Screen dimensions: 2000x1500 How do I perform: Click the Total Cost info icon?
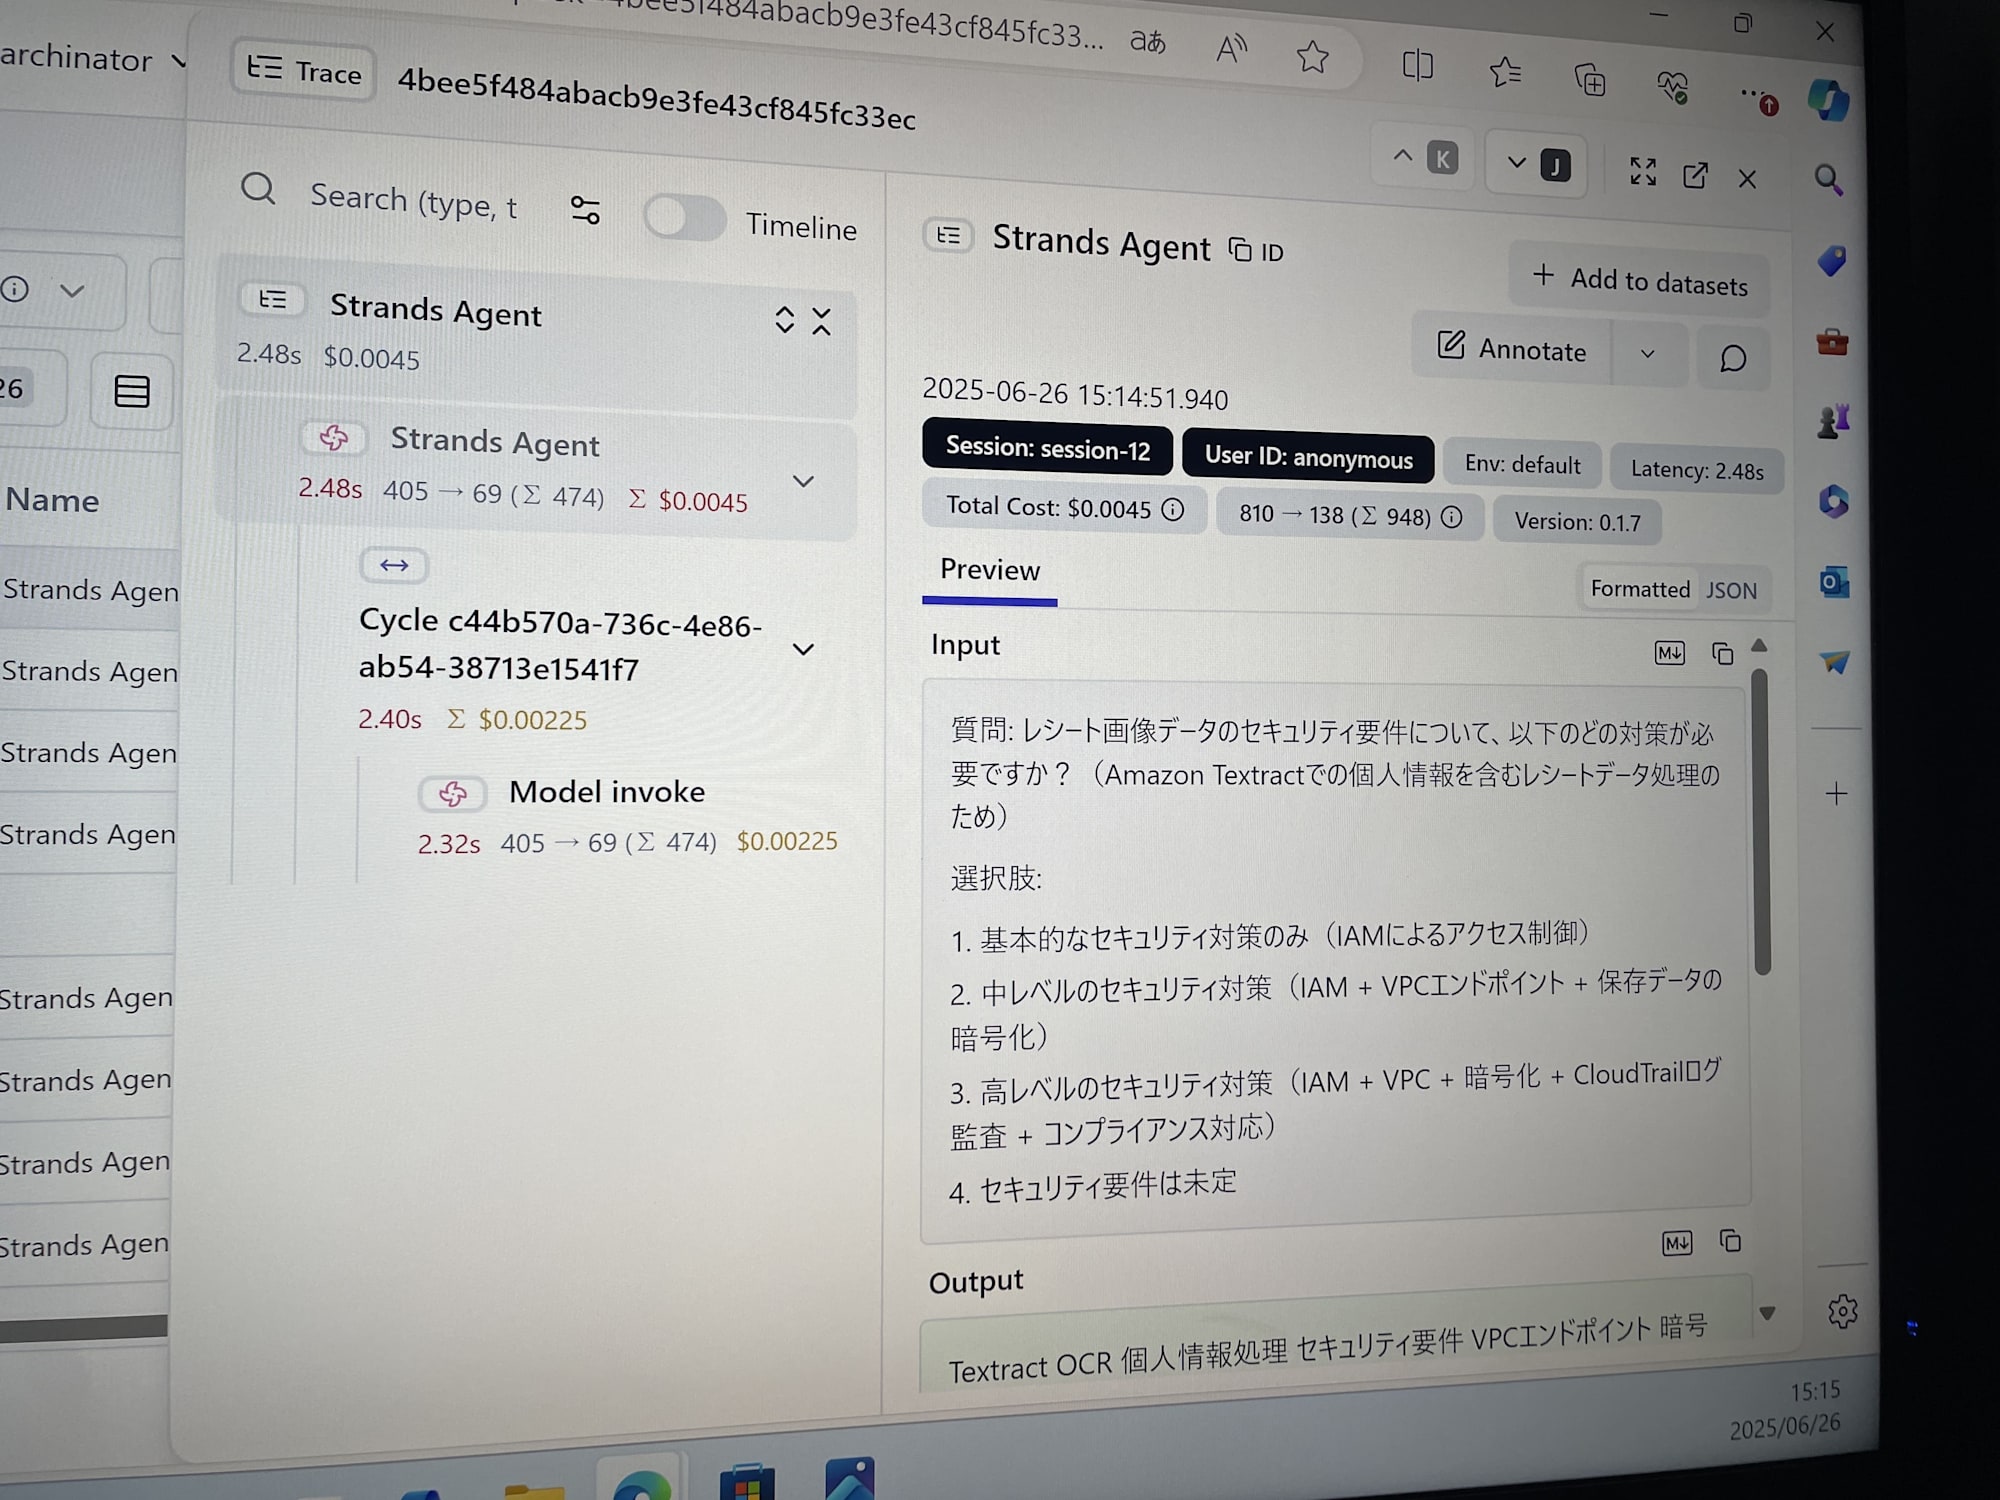pos(1172,510)
